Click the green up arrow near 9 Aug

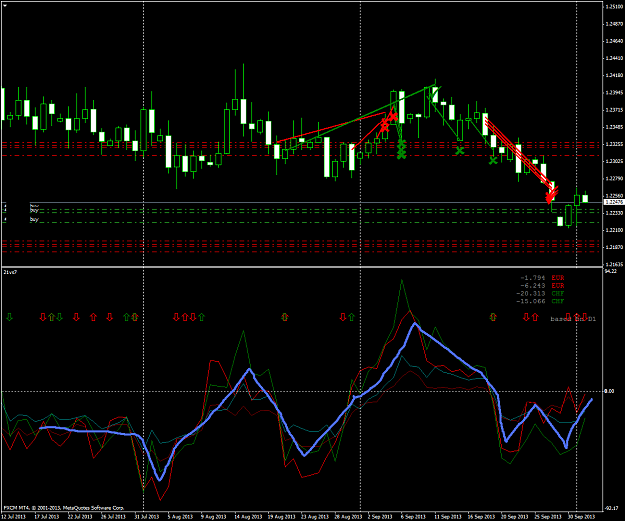(201, 317)
